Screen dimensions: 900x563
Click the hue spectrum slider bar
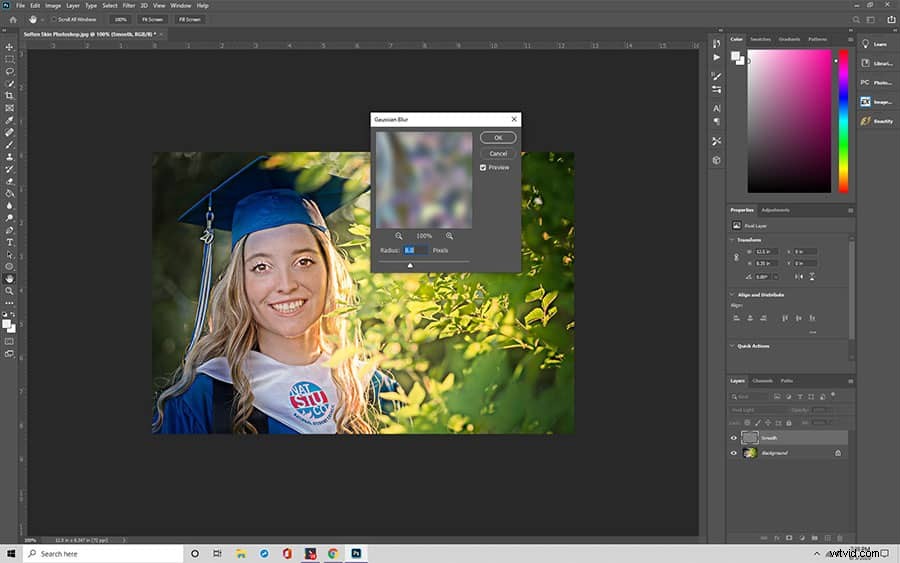click(x=843, y=121)
